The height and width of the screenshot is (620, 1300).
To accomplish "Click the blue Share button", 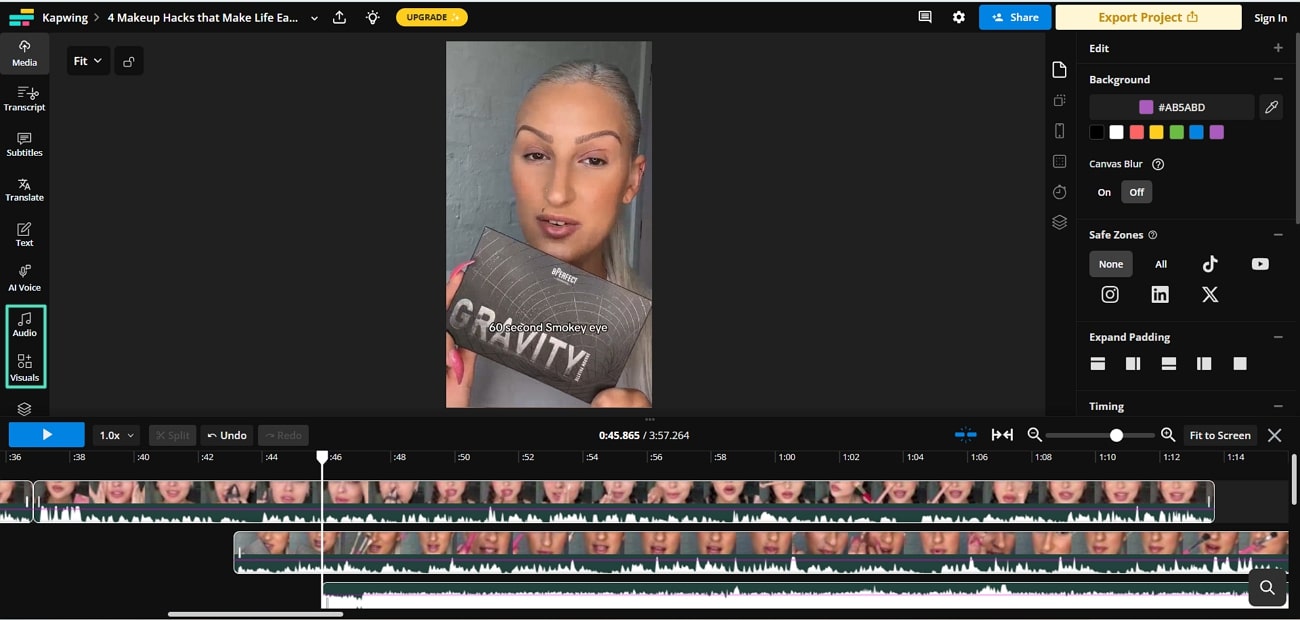I will pyautogui.click(x=1015, y=17).
